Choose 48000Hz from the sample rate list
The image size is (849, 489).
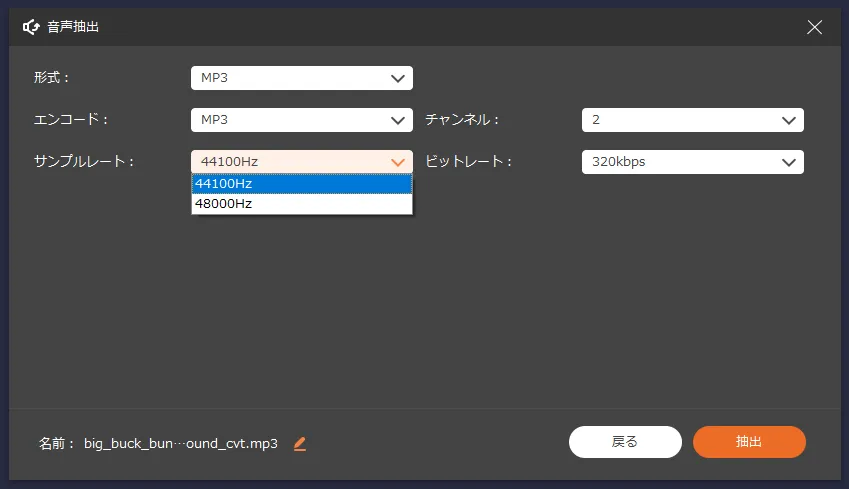301,204
